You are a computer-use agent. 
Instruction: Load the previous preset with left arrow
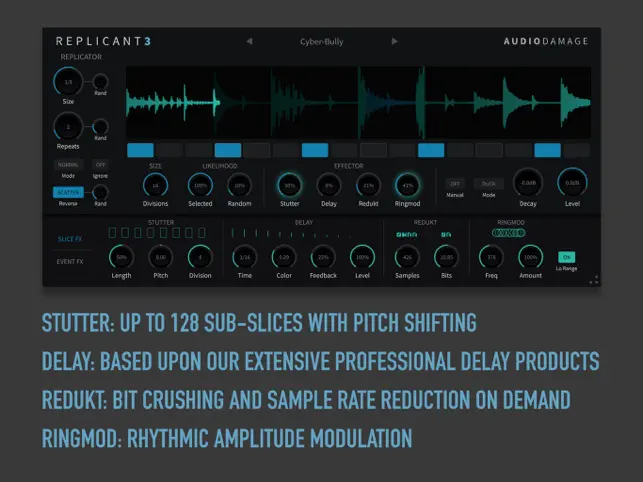coord(249,41)
